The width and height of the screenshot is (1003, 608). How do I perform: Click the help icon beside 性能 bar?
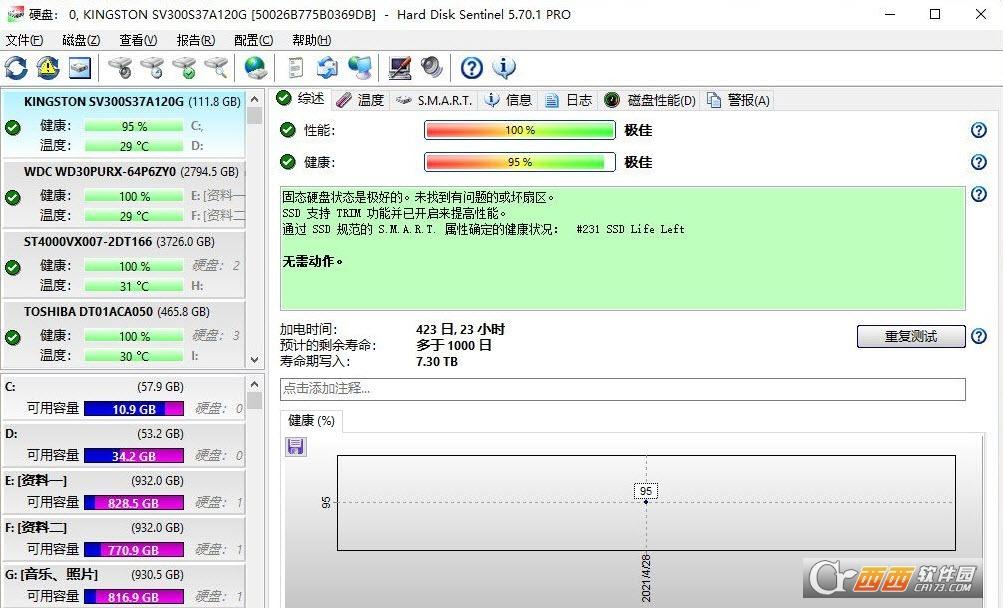pos(979,130)
